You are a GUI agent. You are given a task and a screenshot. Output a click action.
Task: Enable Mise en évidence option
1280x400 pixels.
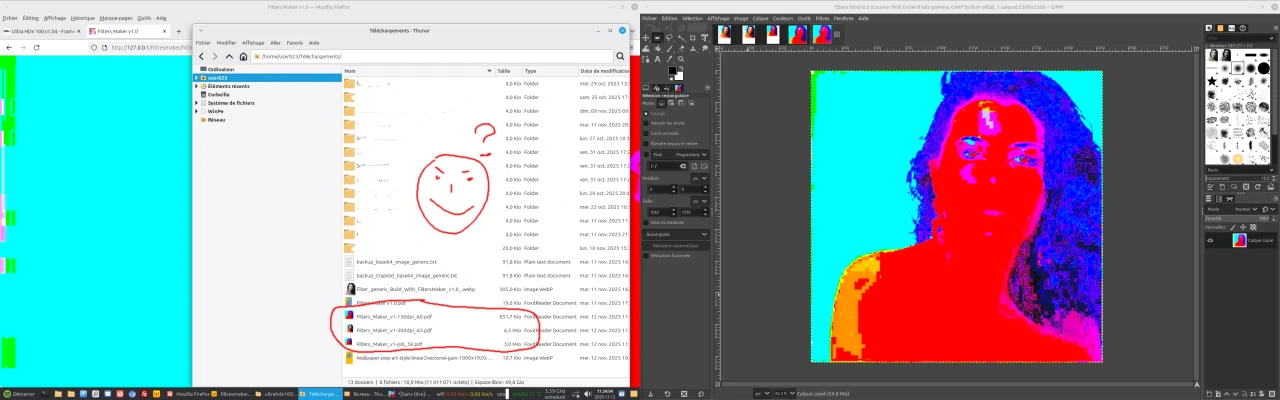coord(645,222)
